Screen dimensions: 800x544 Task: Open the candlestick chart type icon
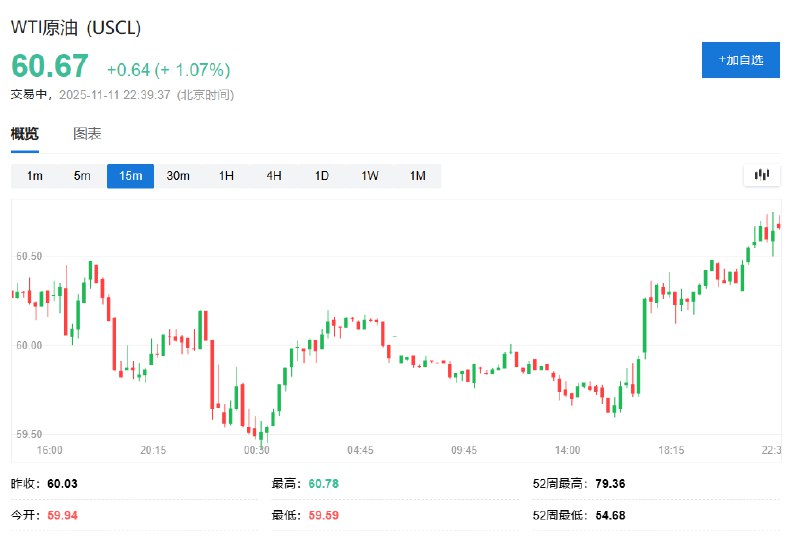(761, 176)
